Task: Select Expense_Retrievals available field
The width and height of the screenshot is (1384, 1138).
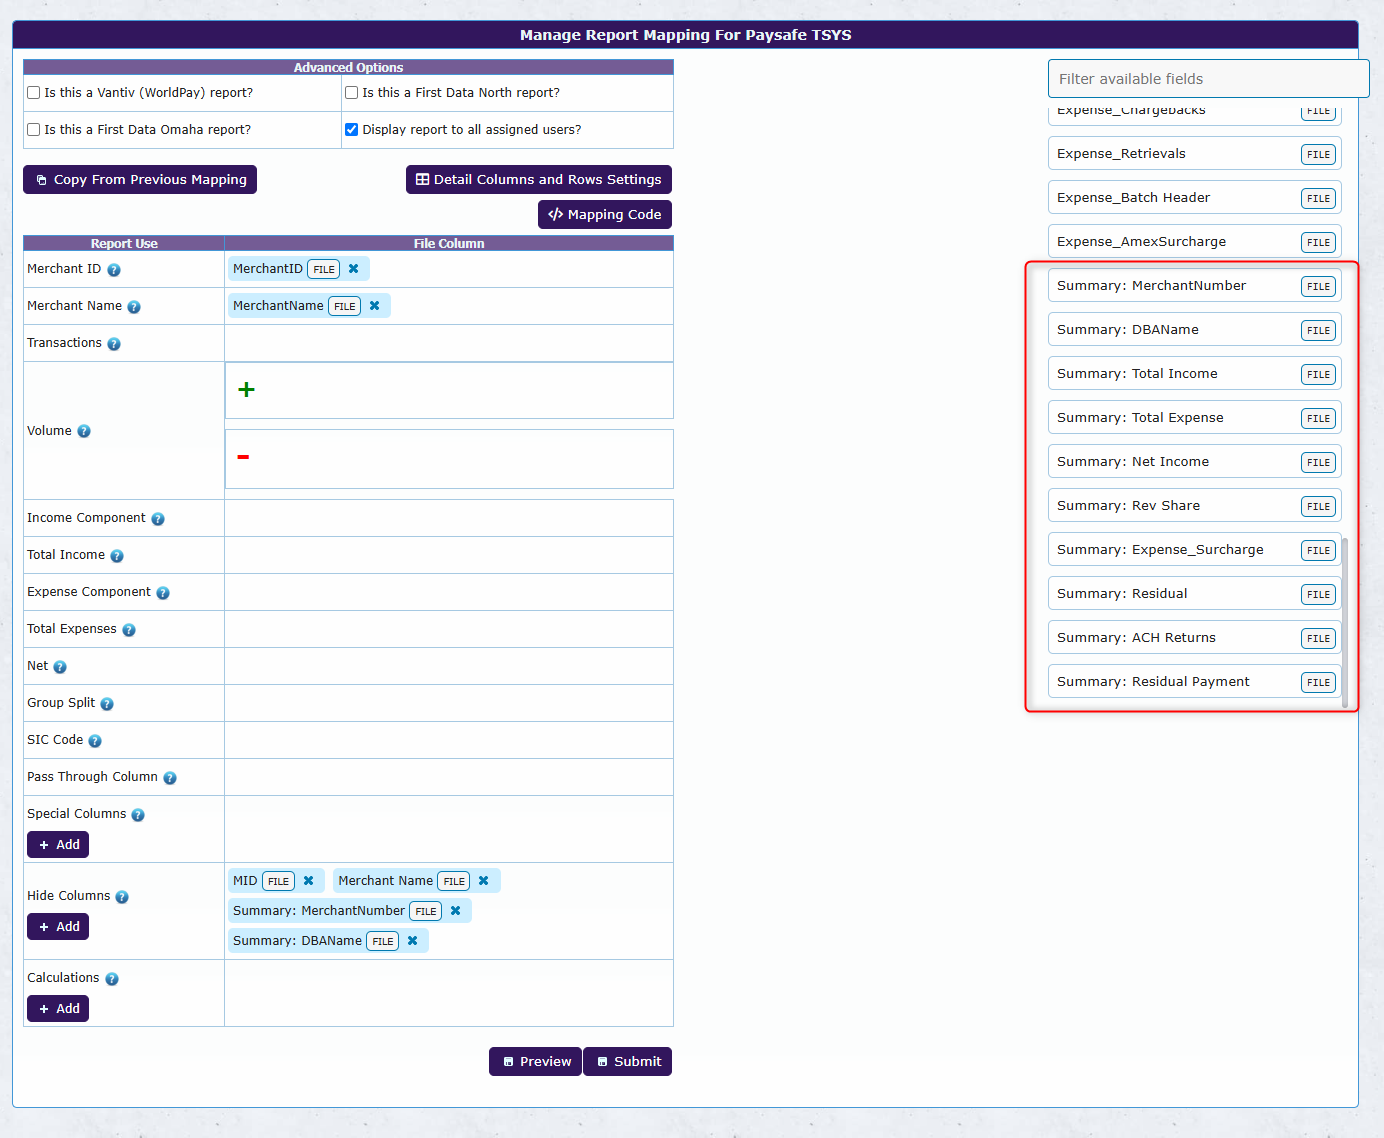Action: (1195, 154)
